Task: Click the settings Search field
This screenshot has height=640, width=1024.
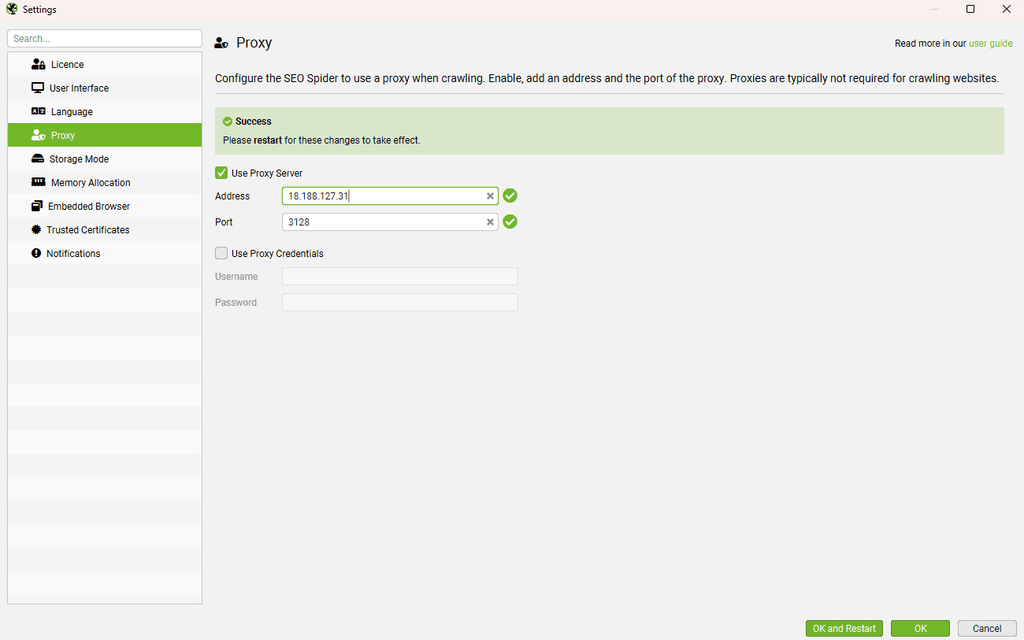Action: point(104,39)
